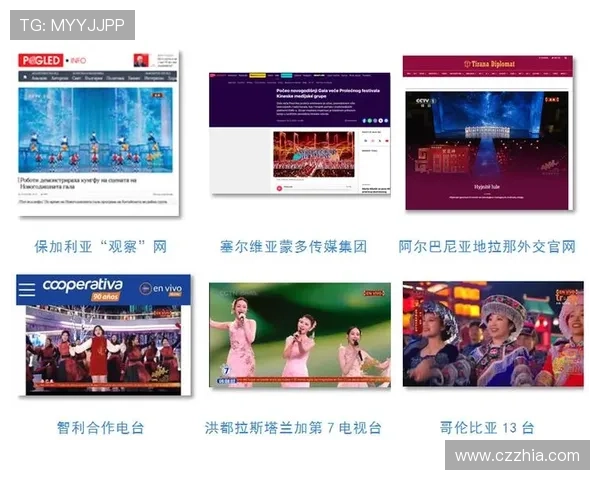Click the caption 保加利亚“观察”网
Image resolution: width=600 pixels, height=480 pixels.
click(x=101, y=247)
